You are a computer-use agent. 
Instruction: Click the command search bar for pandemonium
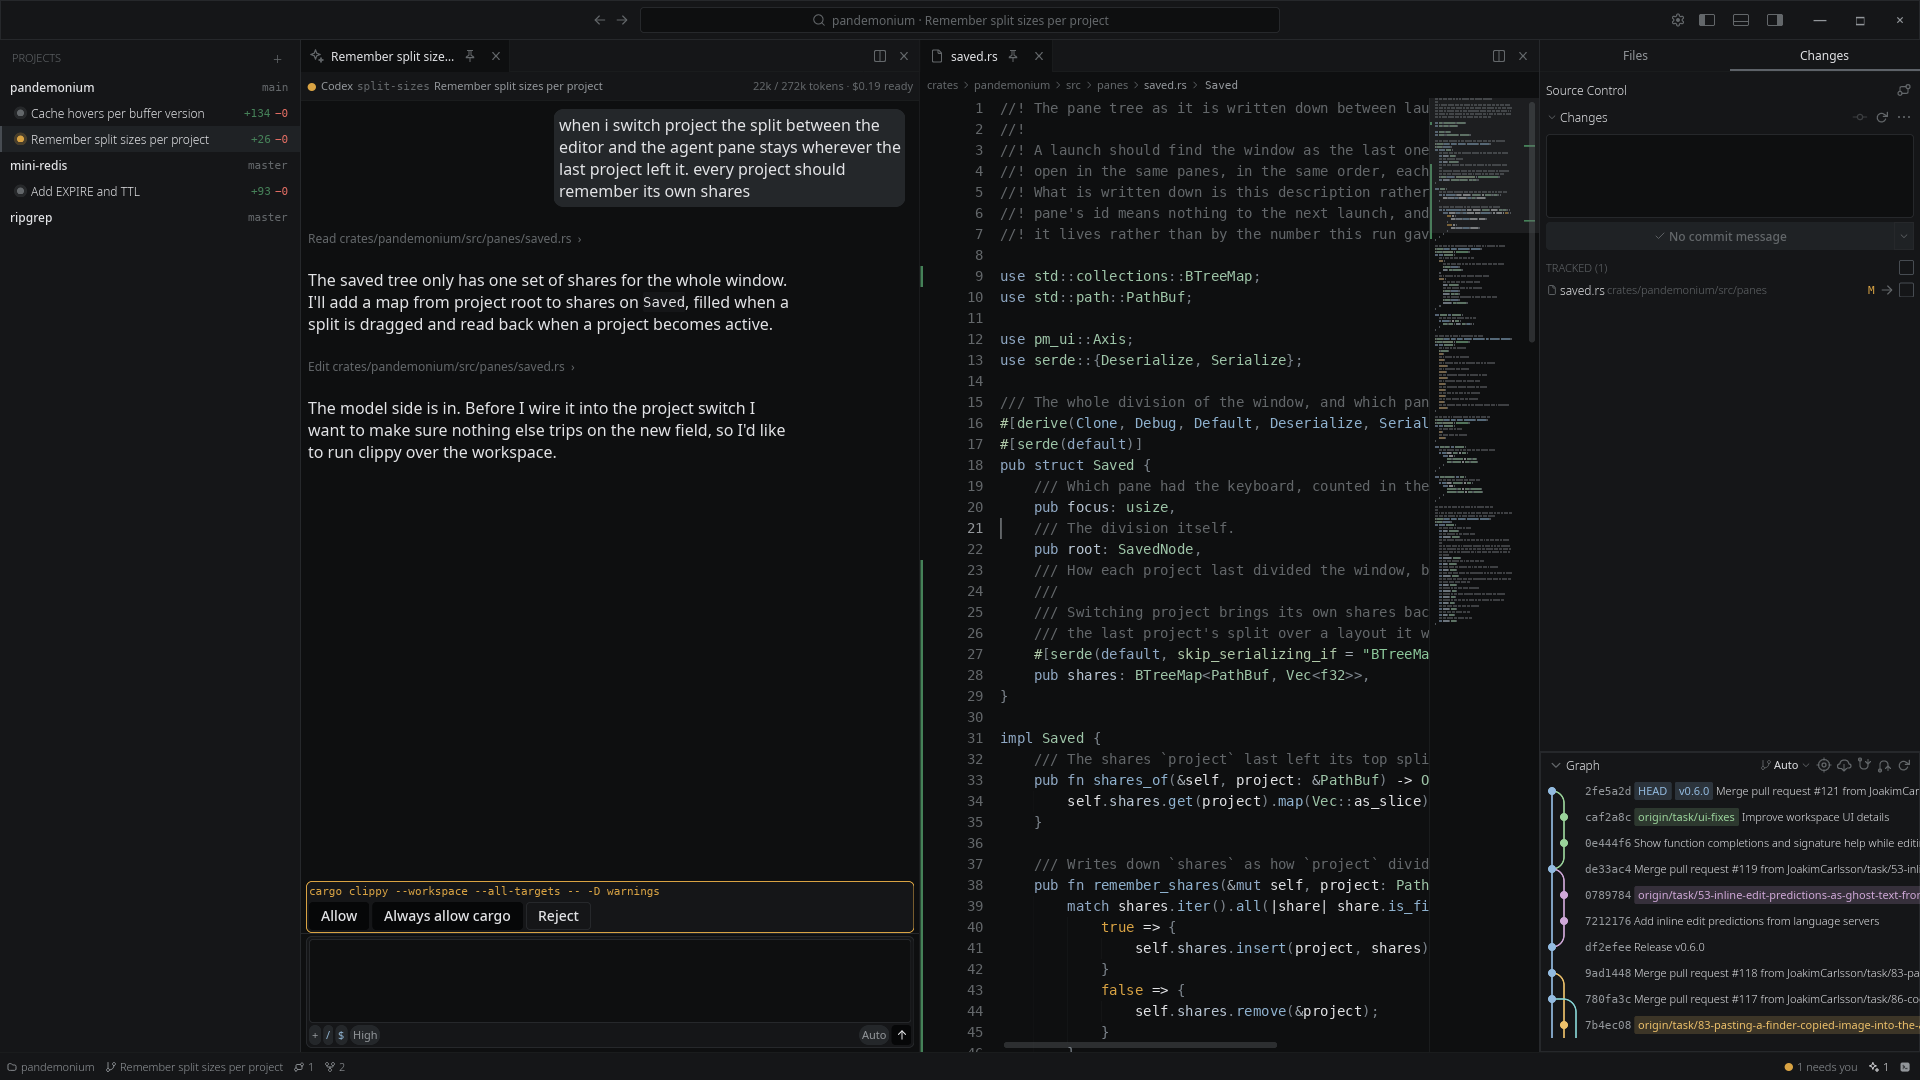coord(960,20)
